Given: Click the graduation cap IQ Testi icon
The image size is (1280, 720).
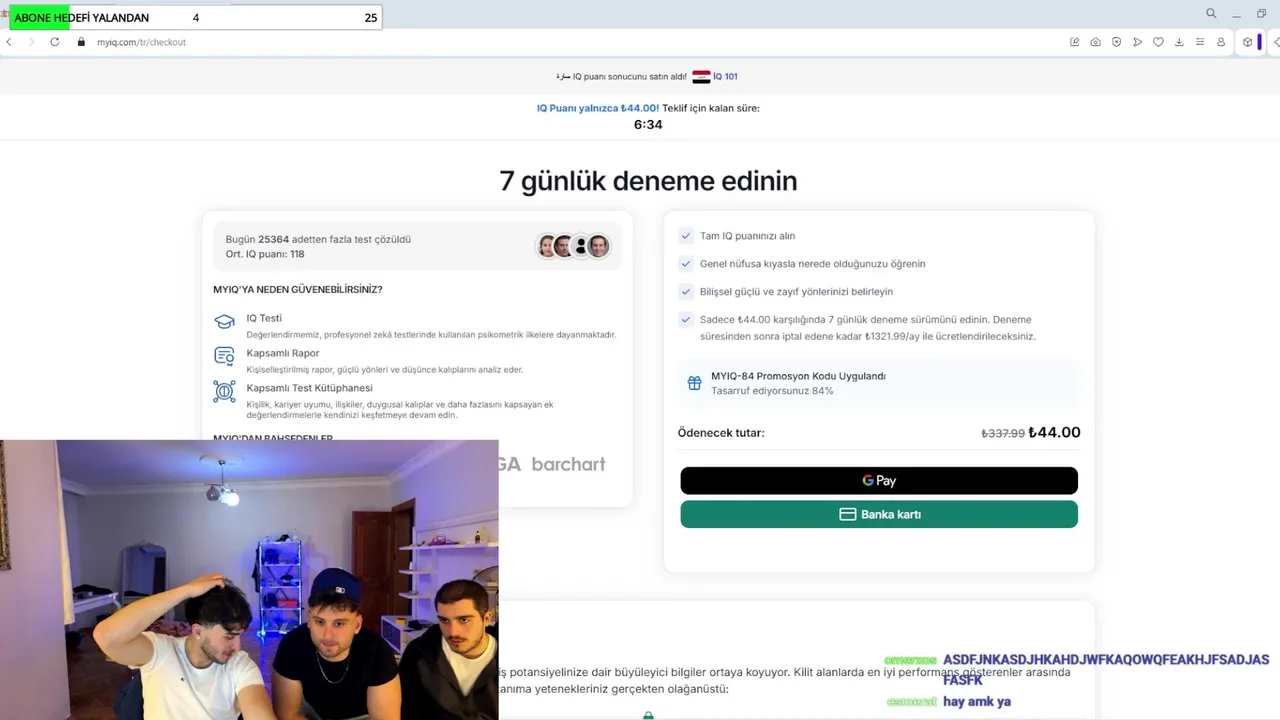Looking at the screenshot, I should click(x=224, y=322).
